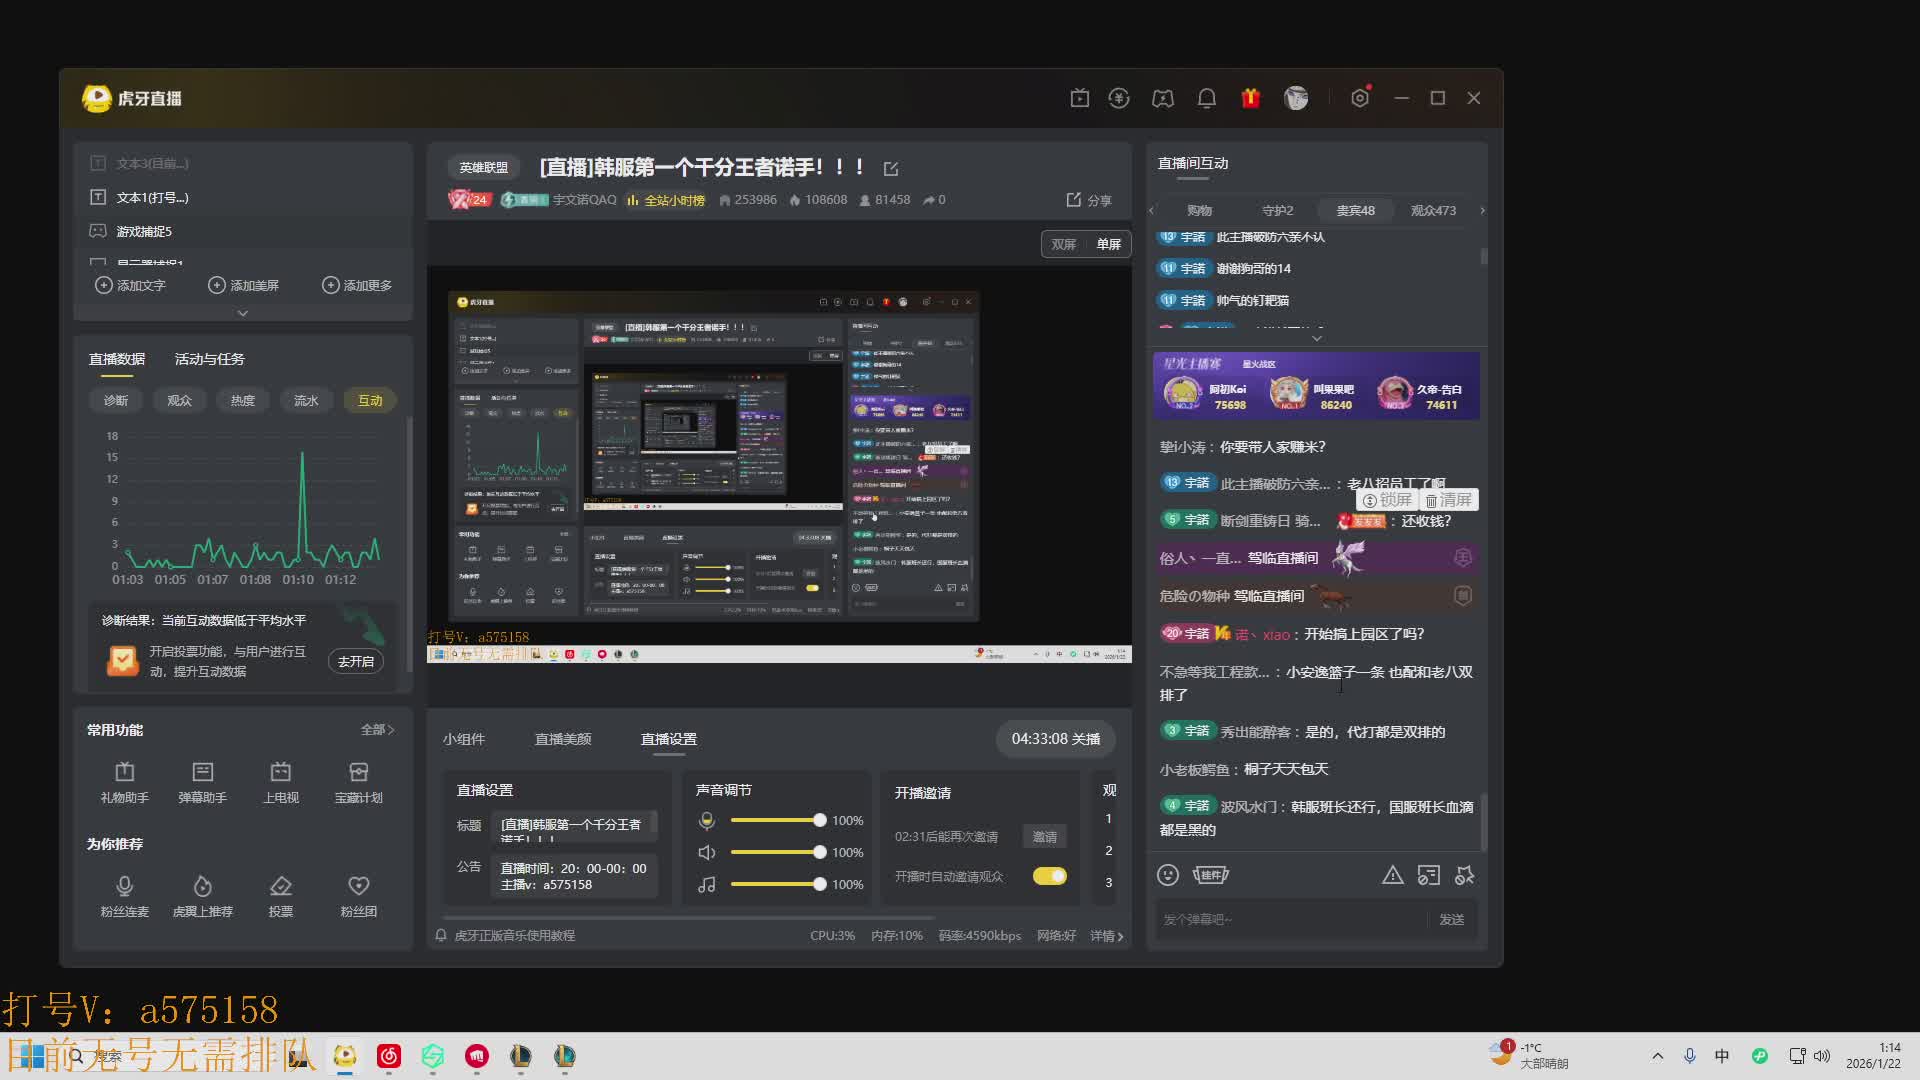Open the red gift box icon
Screen dimensions: 1920x1080
point(1250,98)
